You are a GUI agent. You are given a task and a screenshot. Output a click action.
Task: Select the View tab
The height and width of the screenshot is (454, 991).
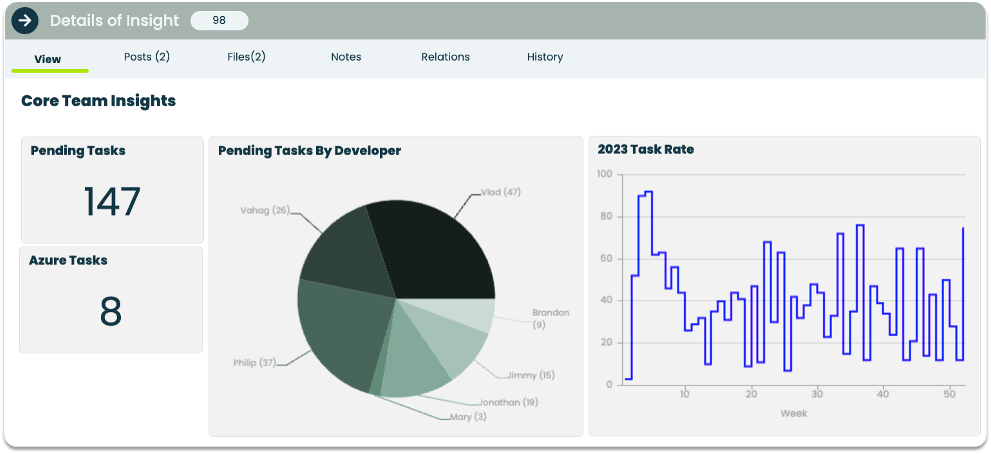48,59
